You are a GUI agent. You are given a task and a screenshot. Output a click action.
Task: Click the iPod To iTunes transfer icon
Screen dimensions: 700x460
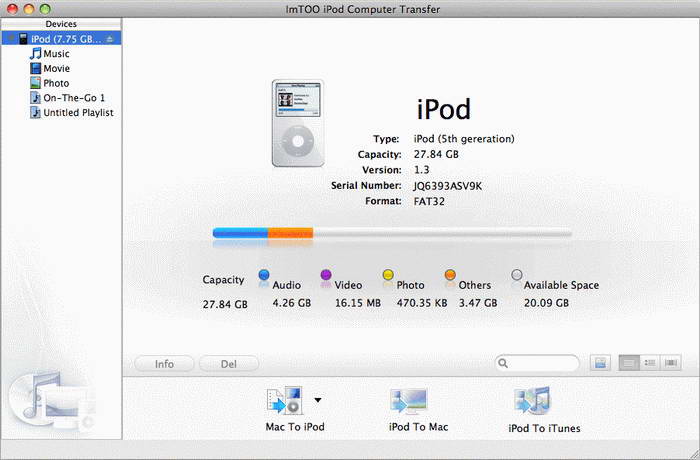[532, 401]
